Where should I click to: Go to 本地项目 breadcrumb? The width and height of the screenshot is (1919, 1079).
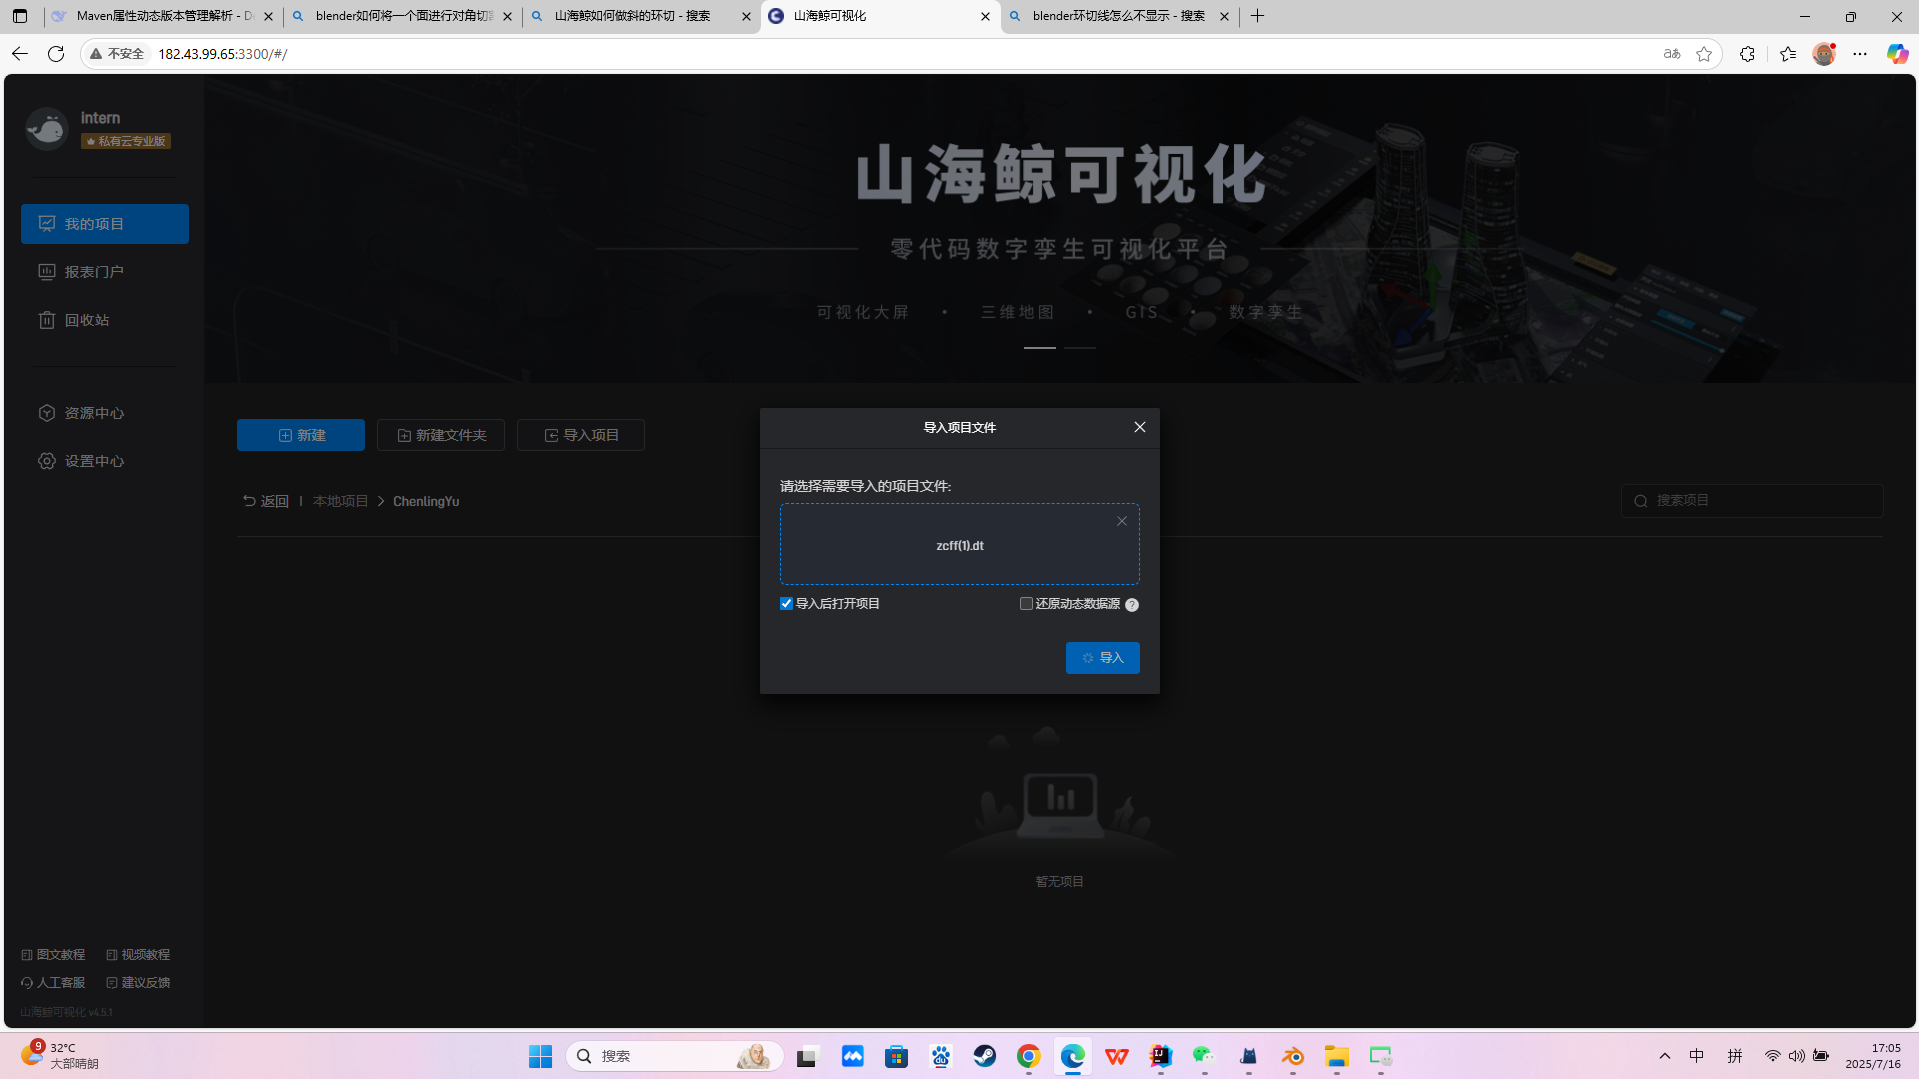(340, 501)
